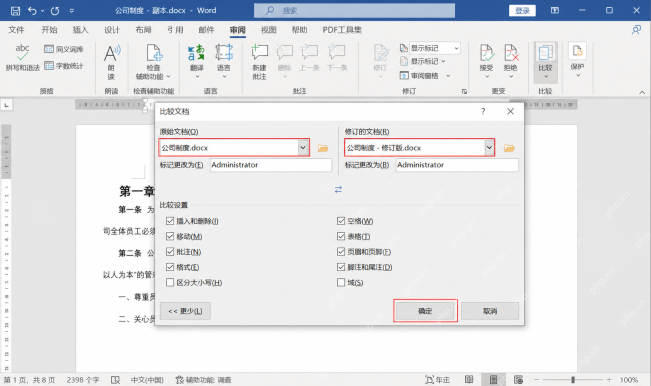Add a New Comment (新建批注)

(259, 62)
